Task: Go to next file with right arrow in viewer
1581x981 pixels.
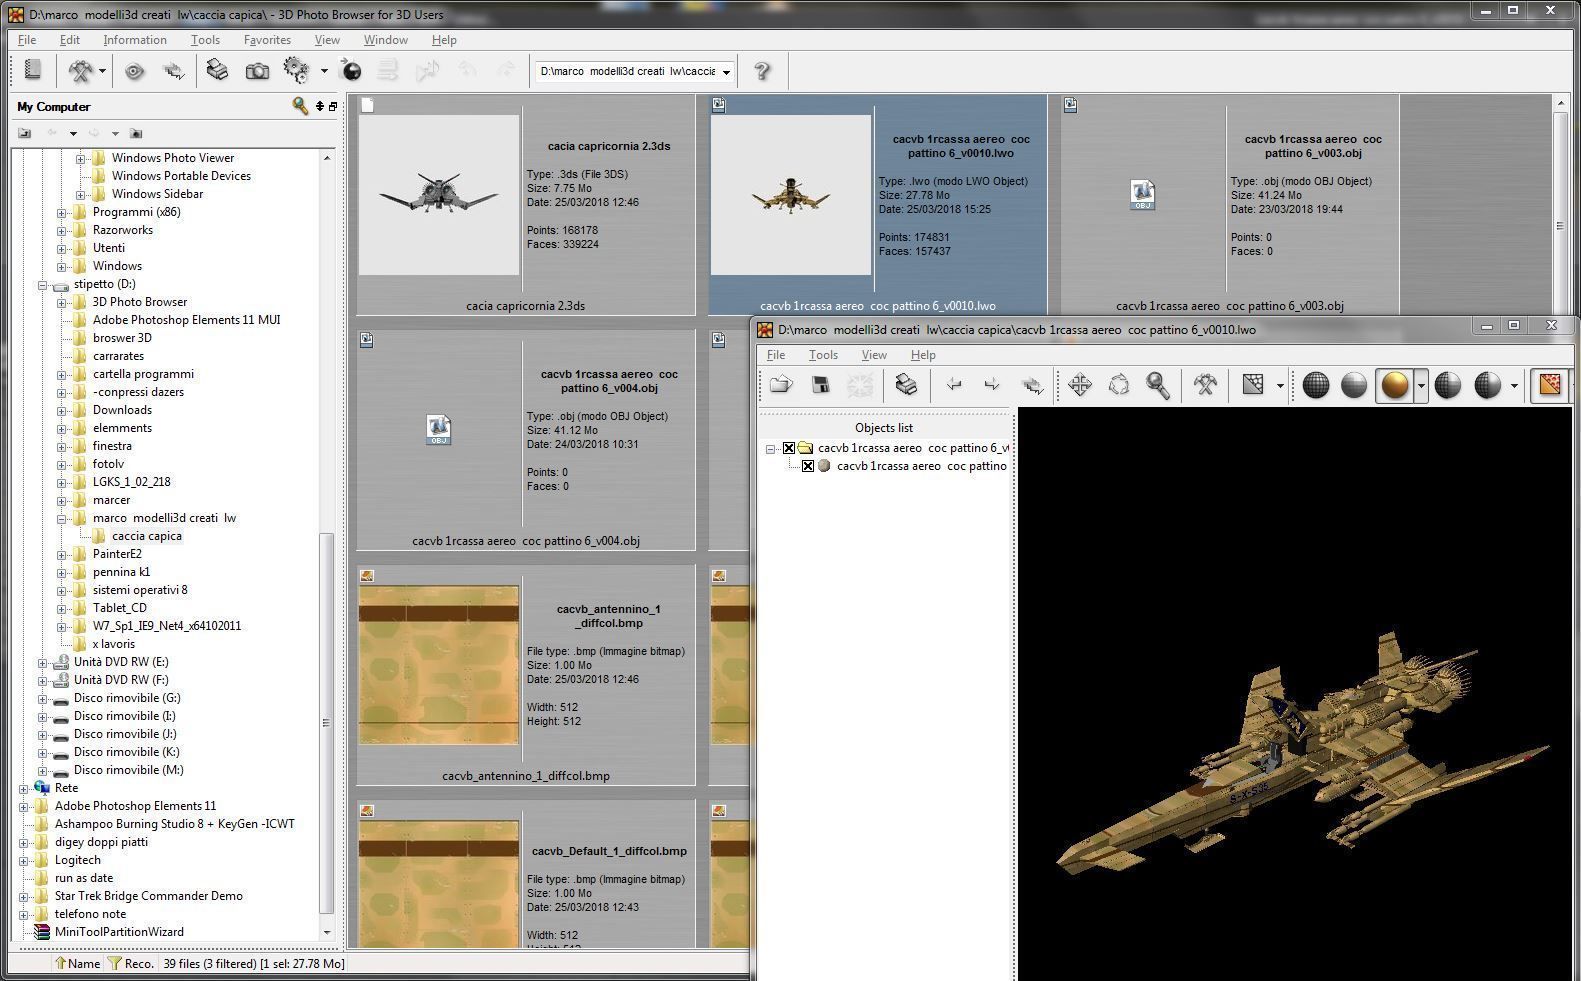Action: pyautogui.click(x=992, y=385)
